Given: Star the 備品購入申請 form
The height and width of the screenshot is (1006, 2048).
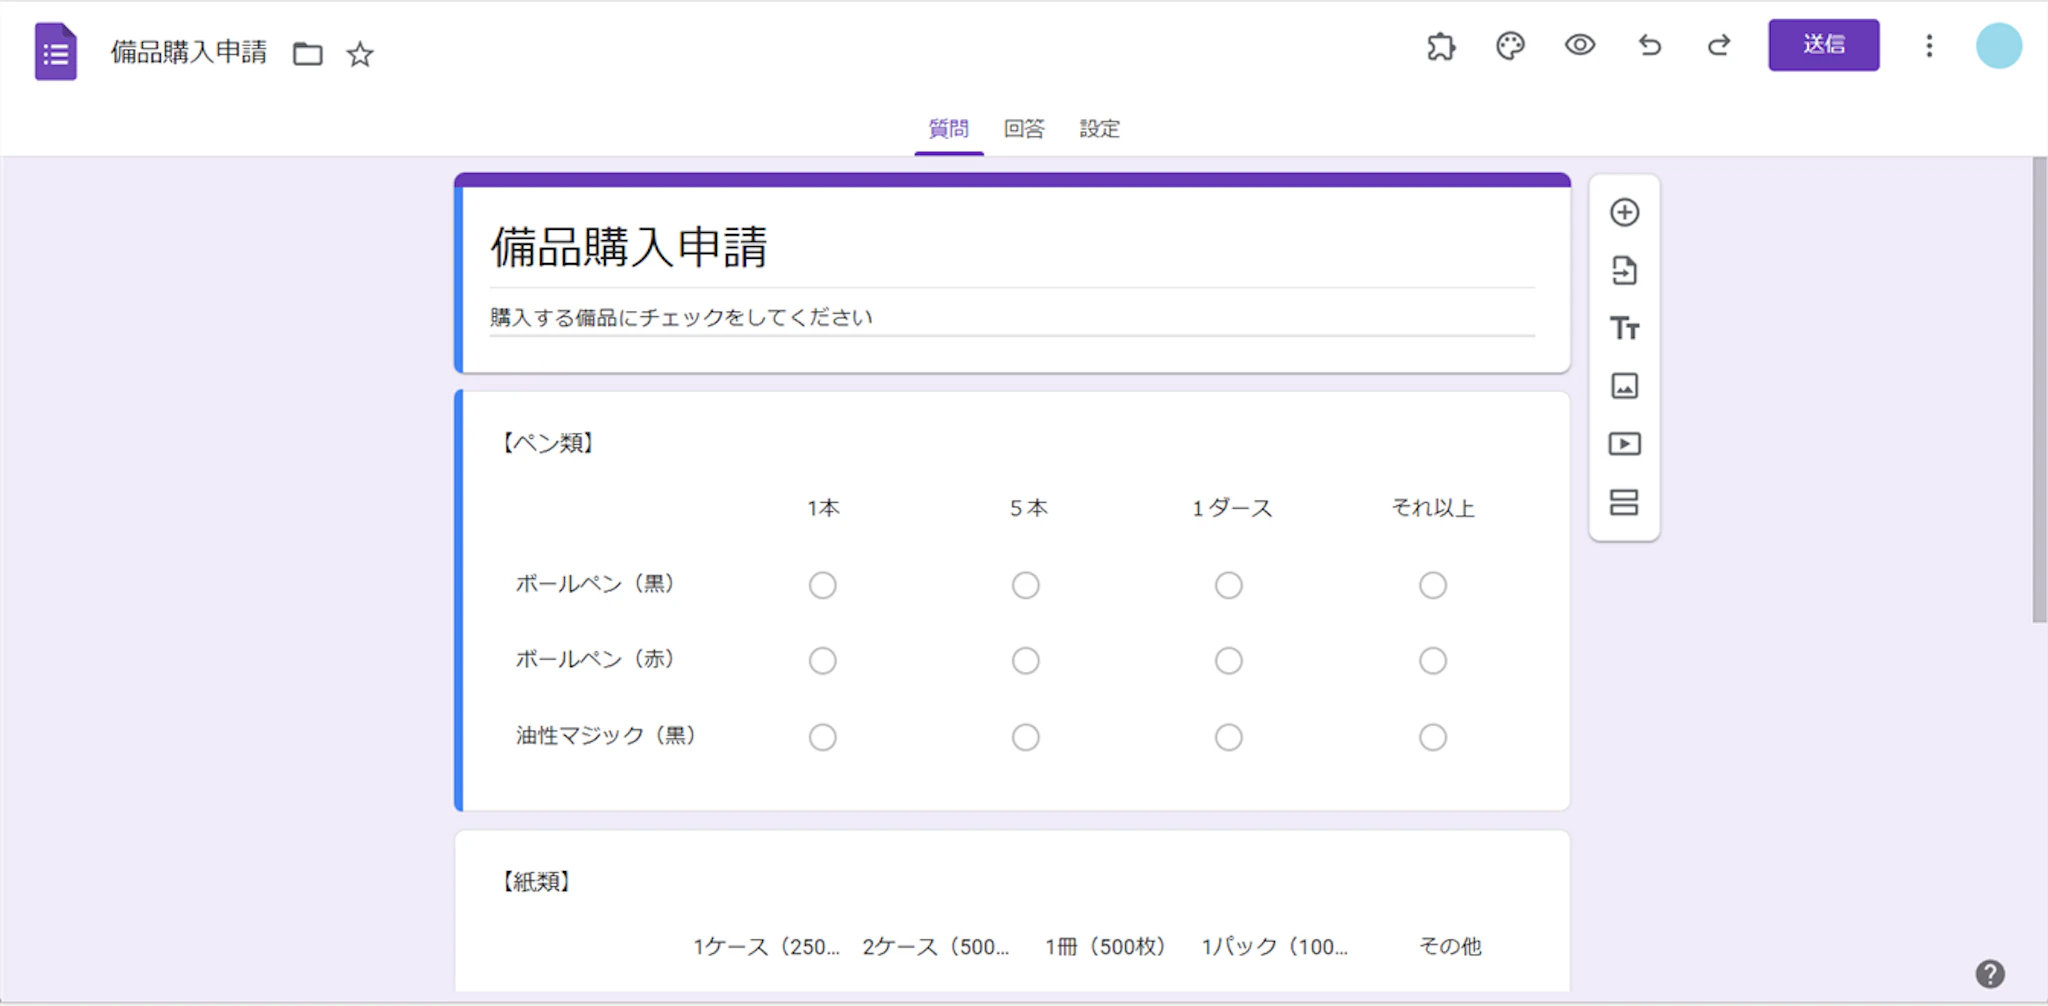Looking at the screenshot, I should pos(360,54).
